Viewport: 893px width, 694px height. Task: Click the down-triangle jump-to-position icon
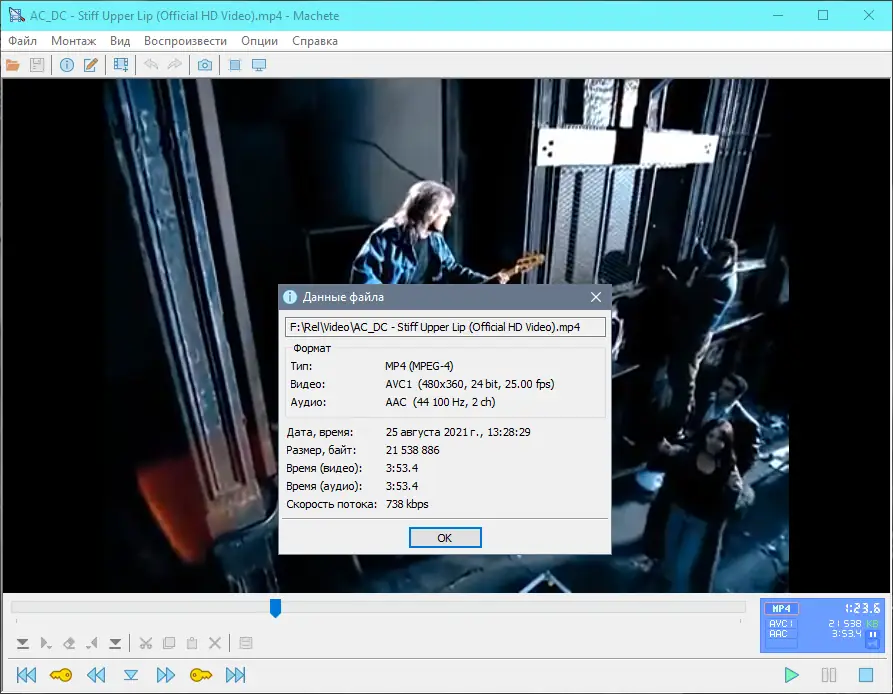coord(131,675)
